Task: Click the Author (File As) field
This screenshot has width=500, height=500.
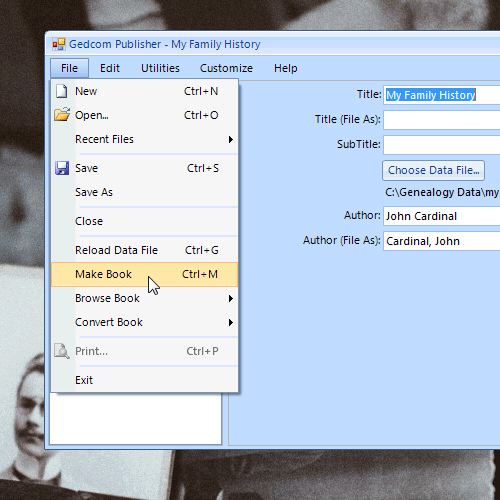Action: click(x=442, y=241)
